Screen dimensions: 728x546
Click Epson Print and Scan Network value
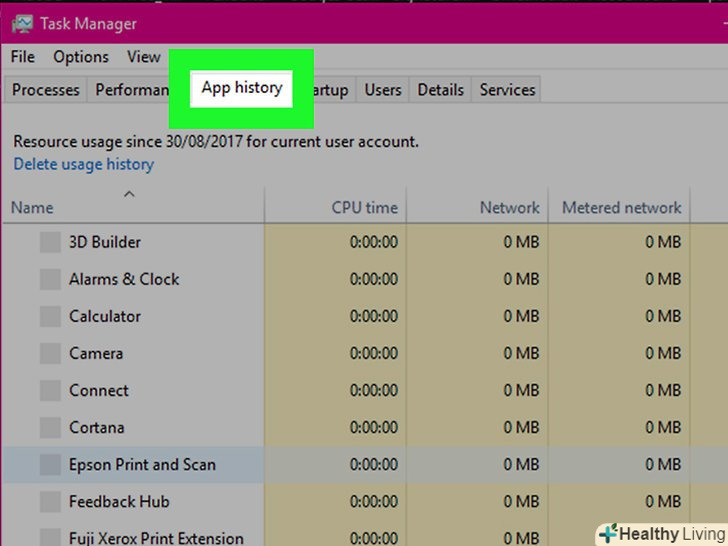tap(521, 465)
